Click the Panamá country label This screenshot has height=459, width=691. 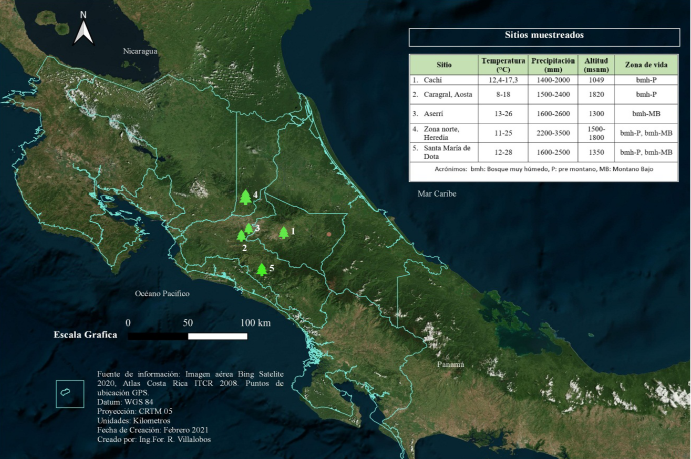click(450, 365)
